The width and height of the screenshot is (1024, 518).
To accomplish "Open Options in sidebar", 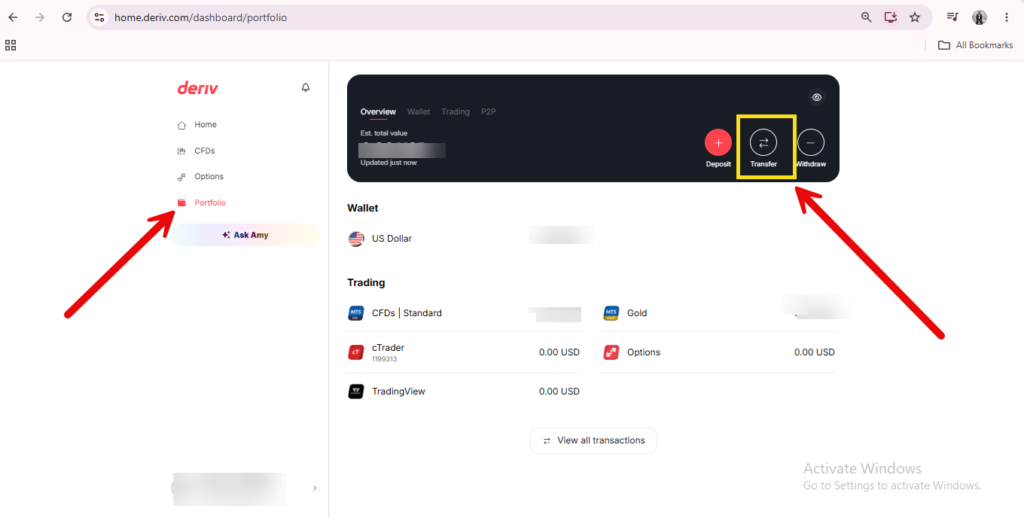I will (200, 177).
